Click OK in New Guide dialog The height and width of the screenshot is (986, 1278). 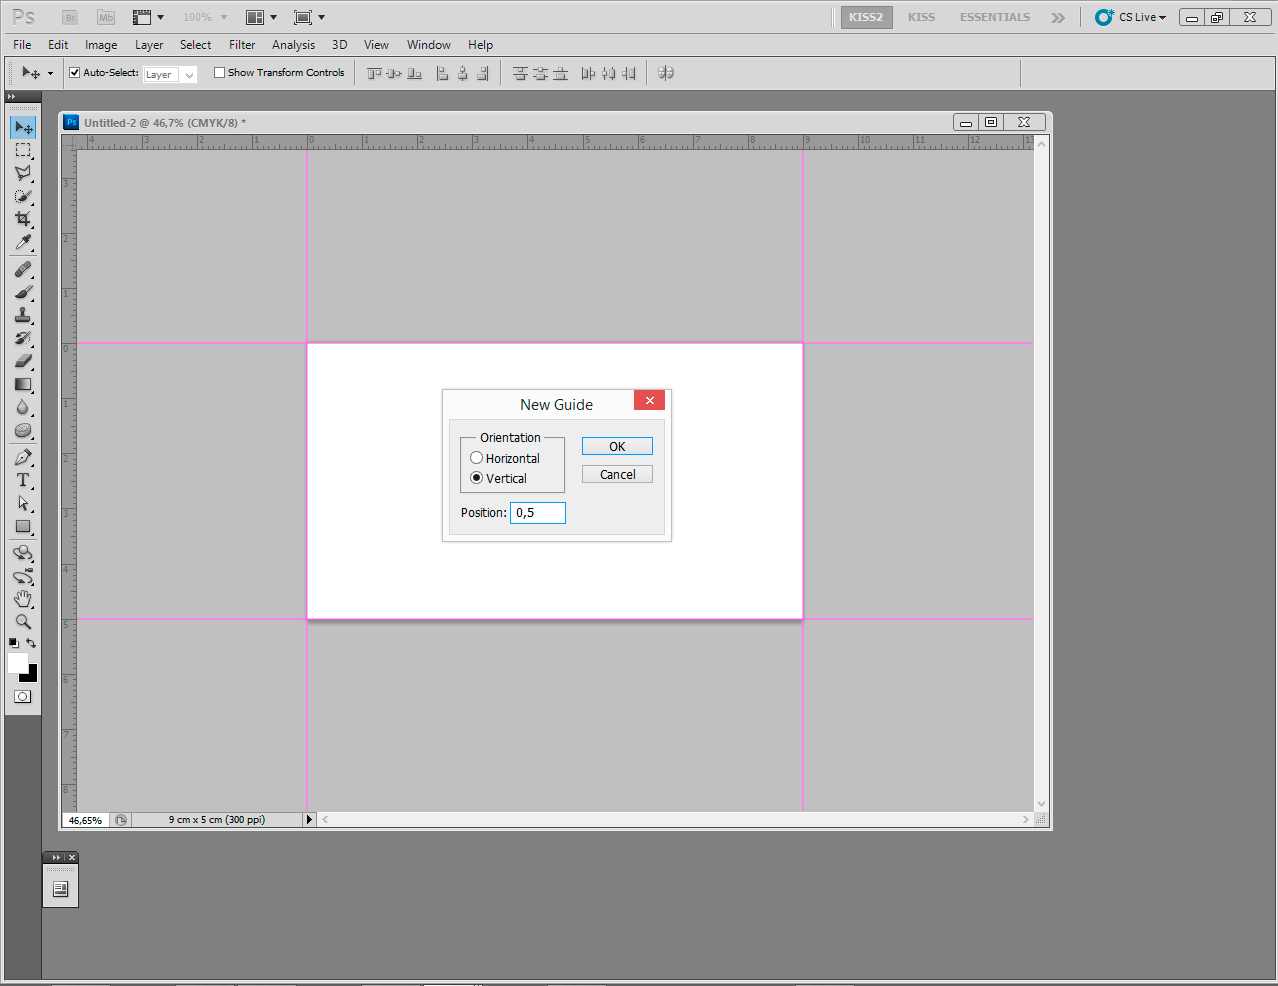[x=617, y=446]
